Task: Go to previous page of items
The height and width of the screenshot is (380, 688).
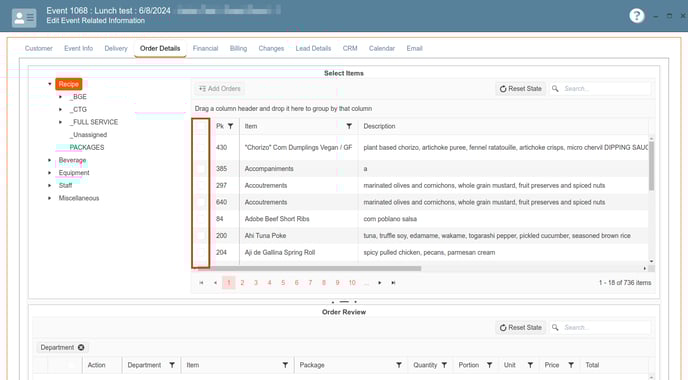Action: pos(215,283)
